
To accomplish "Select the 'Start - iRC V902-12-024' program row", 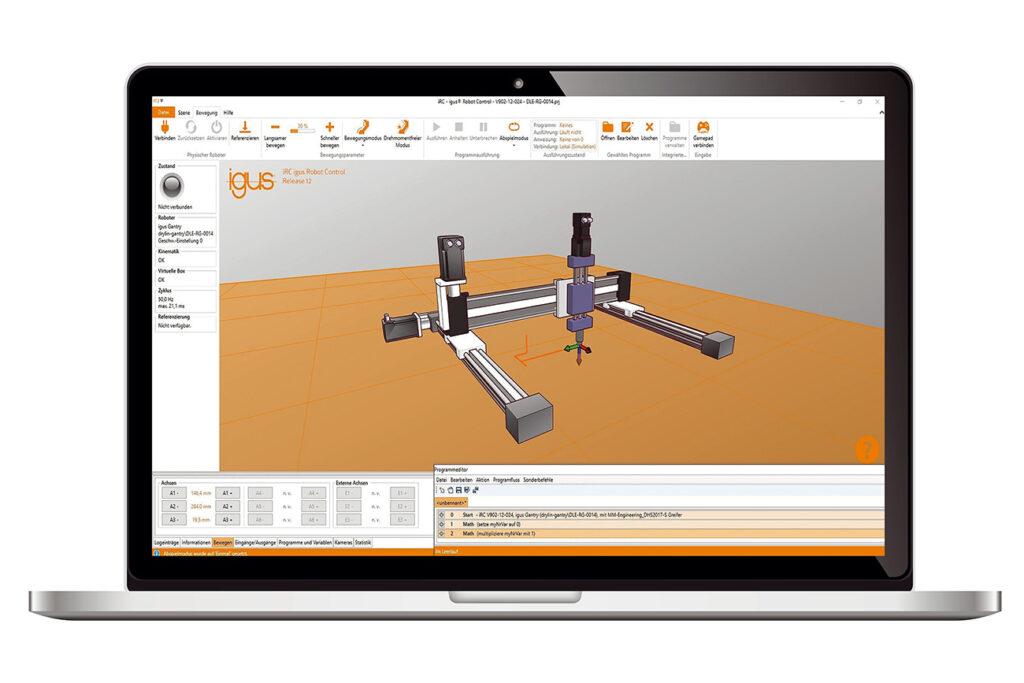I will tap(661, 515).
